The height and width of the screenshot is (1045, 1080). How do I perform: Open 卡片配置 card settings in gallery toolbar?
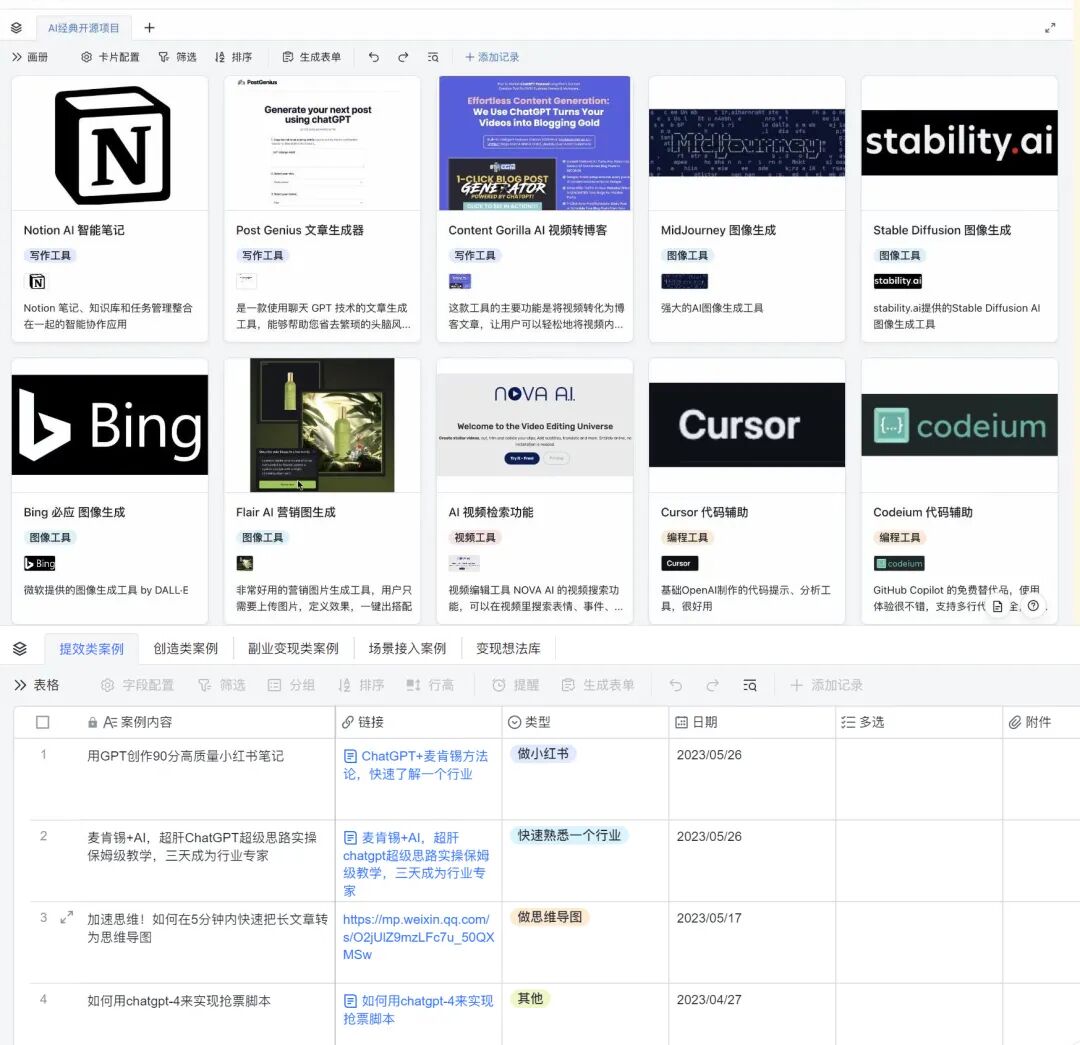coord(110,57)
